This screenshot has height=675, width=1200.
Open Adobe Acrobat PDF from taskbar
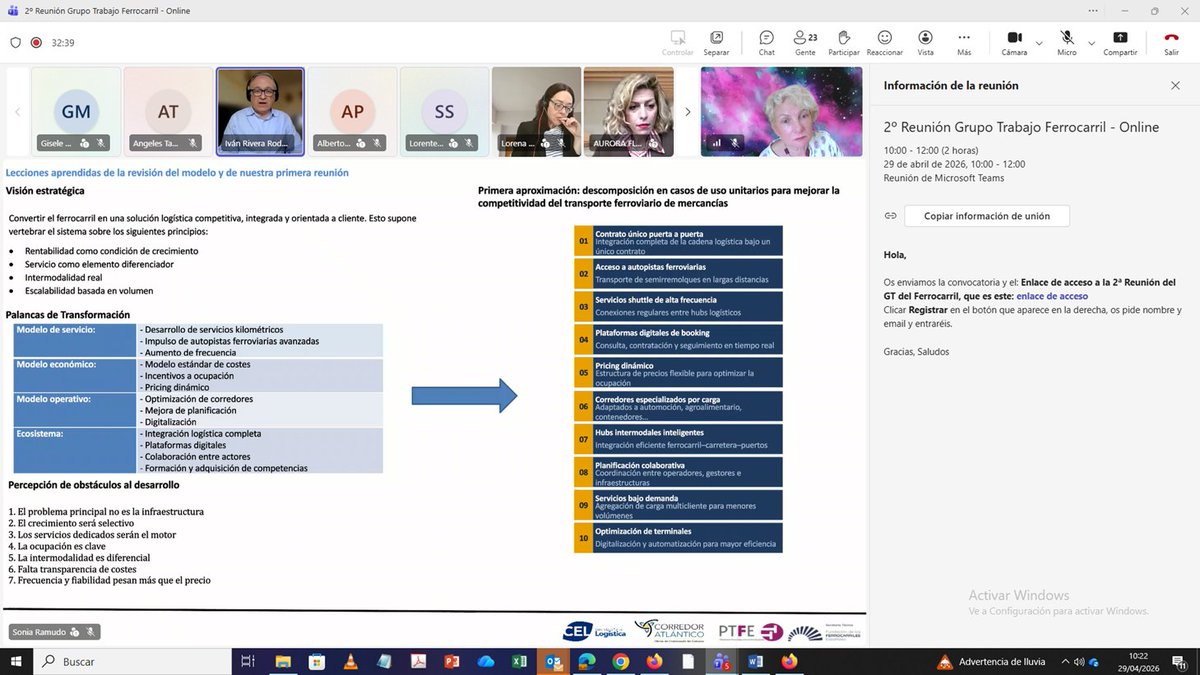418,661
